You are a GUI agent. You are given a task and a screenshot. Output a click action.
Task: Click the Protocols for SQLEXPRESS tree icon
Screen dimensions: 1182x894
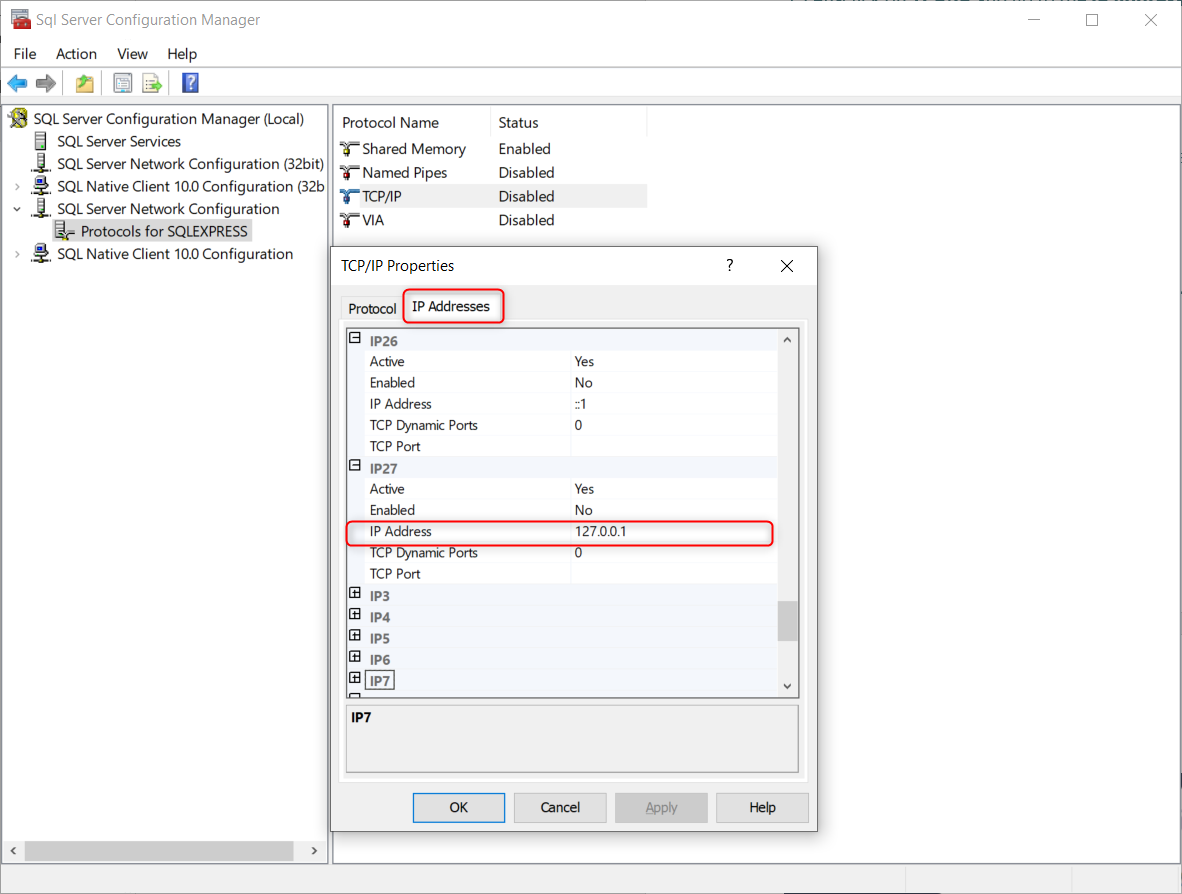pos(65,231)
